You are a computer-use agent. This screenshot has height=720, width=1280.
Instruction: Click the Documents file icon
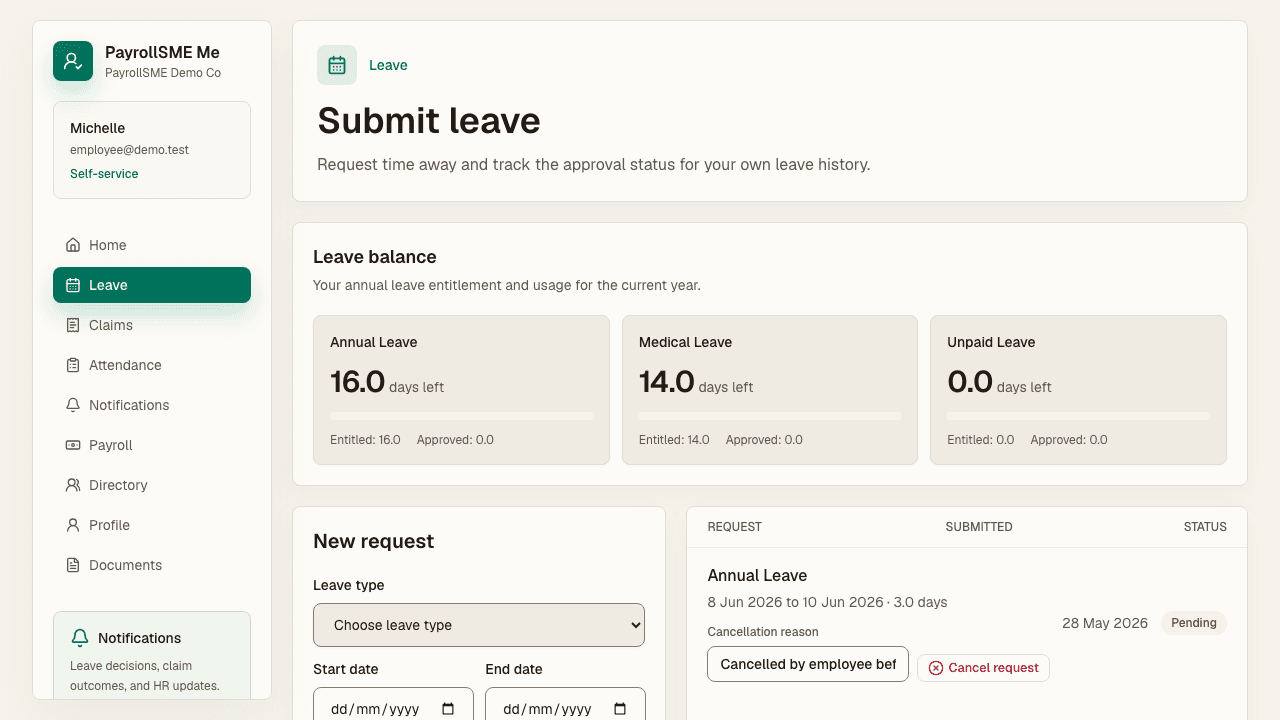click(x=73, y=565)
